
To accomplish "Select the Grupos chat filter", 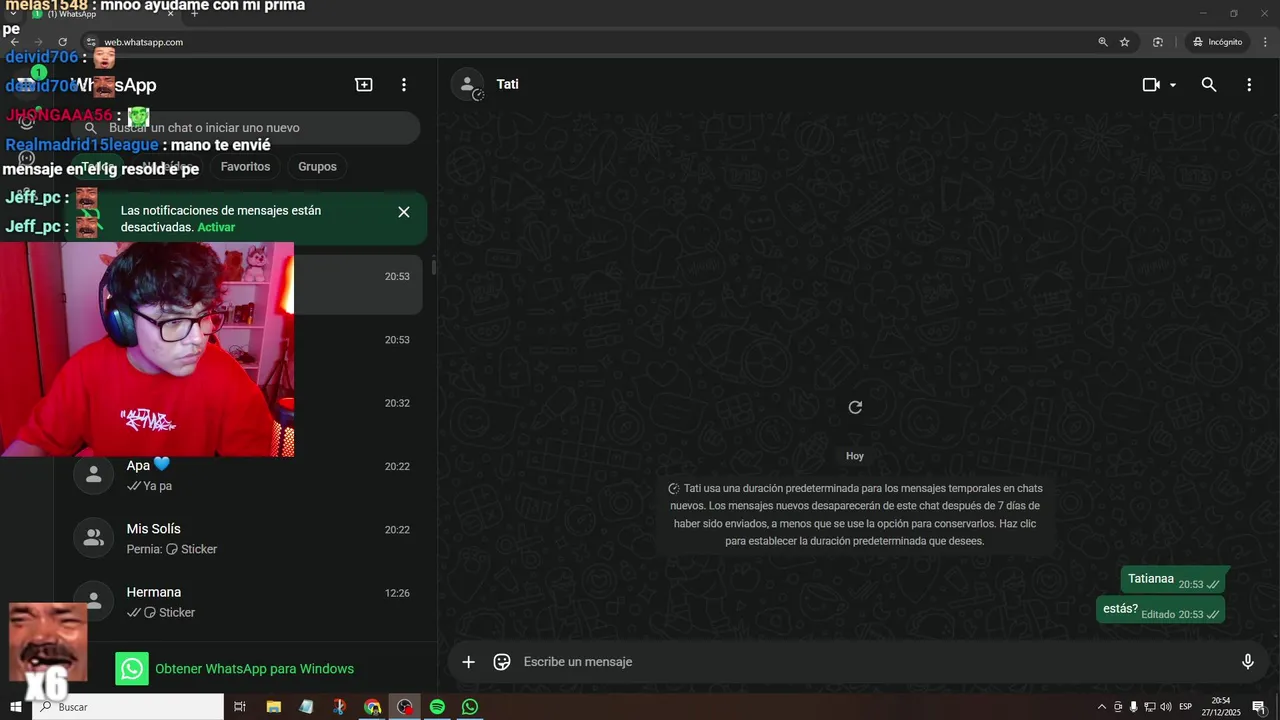I will 317,167.
